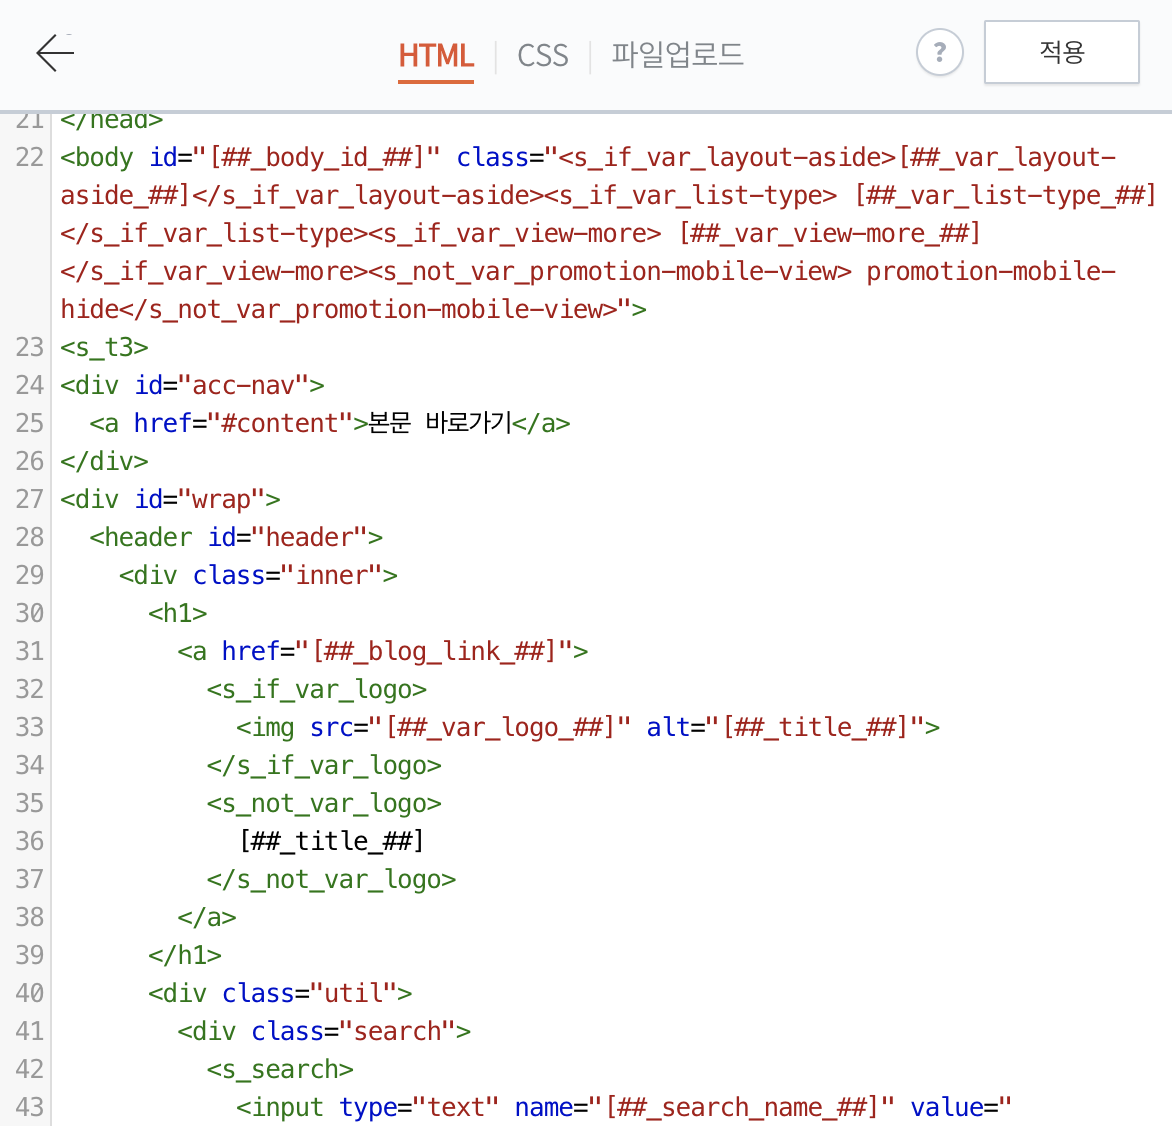Click the <s_search> tag on line 42
Image resolution: width=1172 pixels, height=1126 pixels.
coord(280,1071)
